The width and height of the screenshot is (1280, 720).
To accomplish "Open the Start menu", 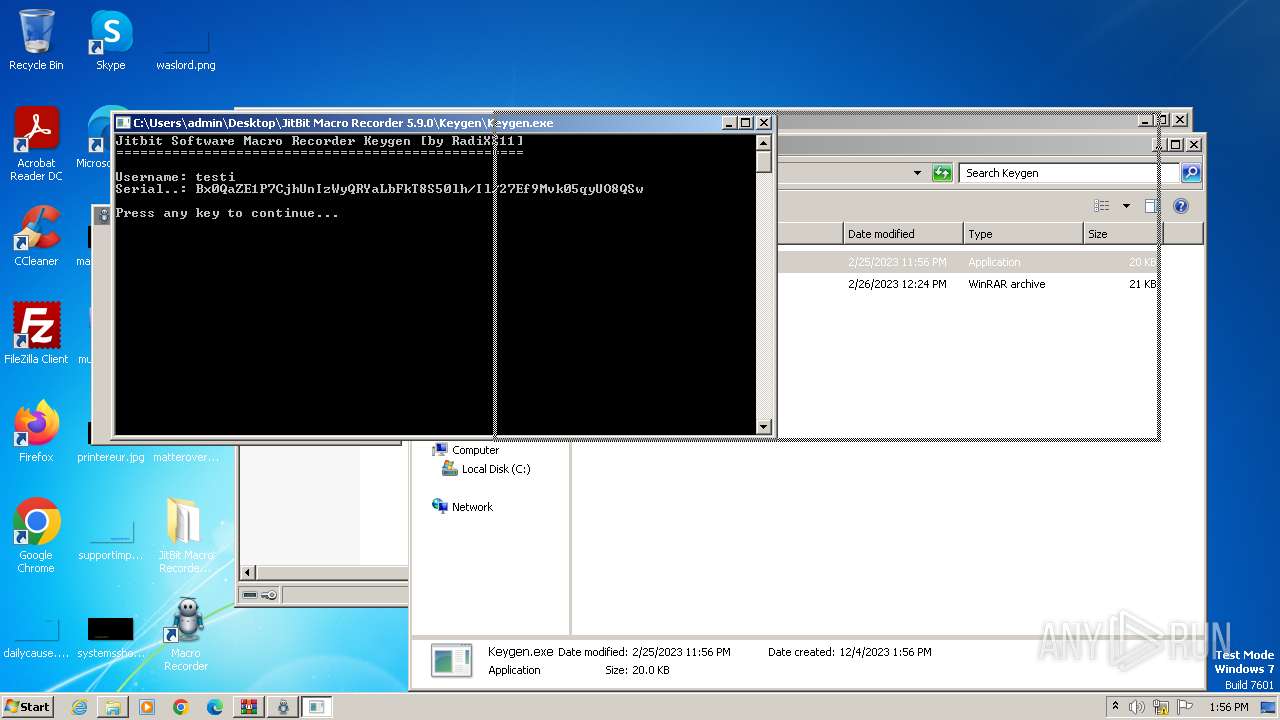I will point(28,706).
